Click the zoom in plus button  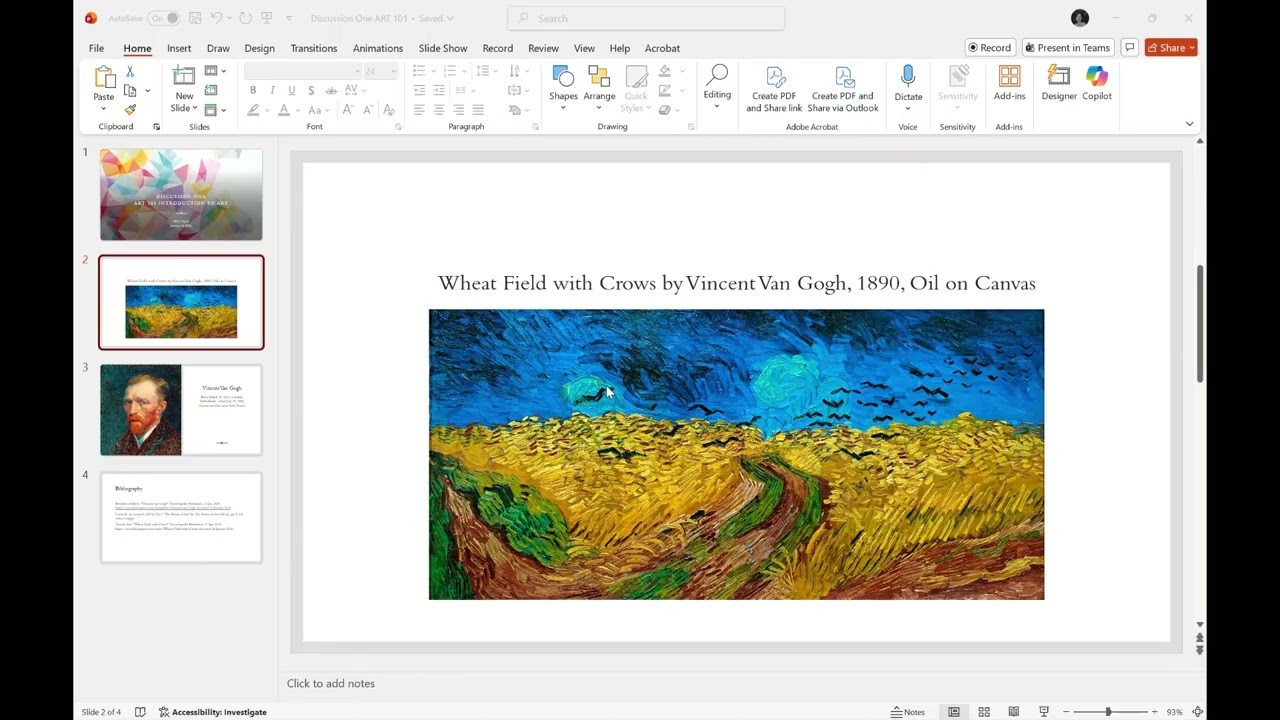pos(1154,712)
